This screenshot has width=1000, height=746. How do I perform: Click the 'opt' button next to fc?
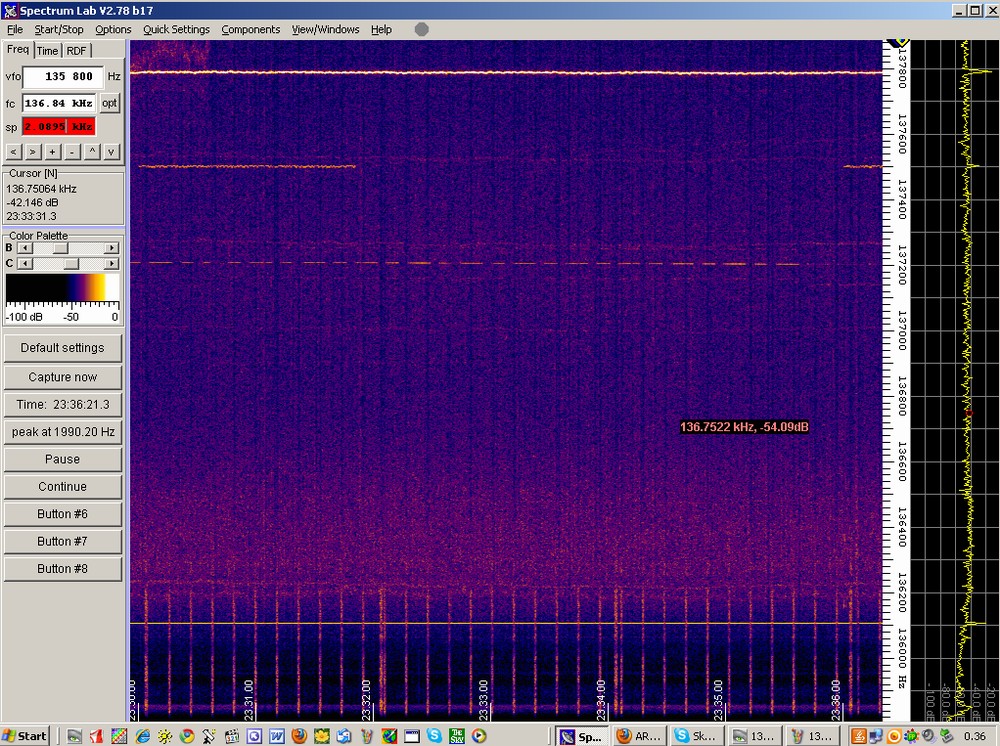[x=109, y=103]
